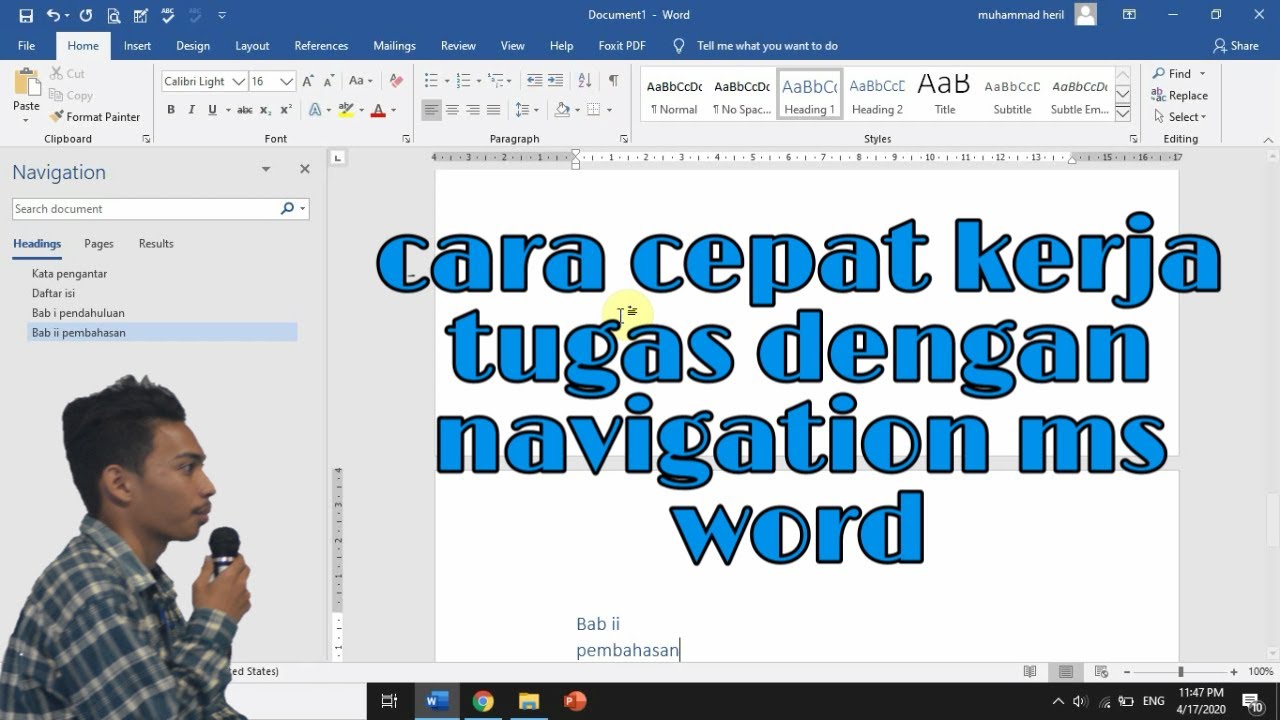The width and height of the screenshot is (1280, 720).
Task: Open Print Preview from quick access toolbar
Action: tap(113, 15)
